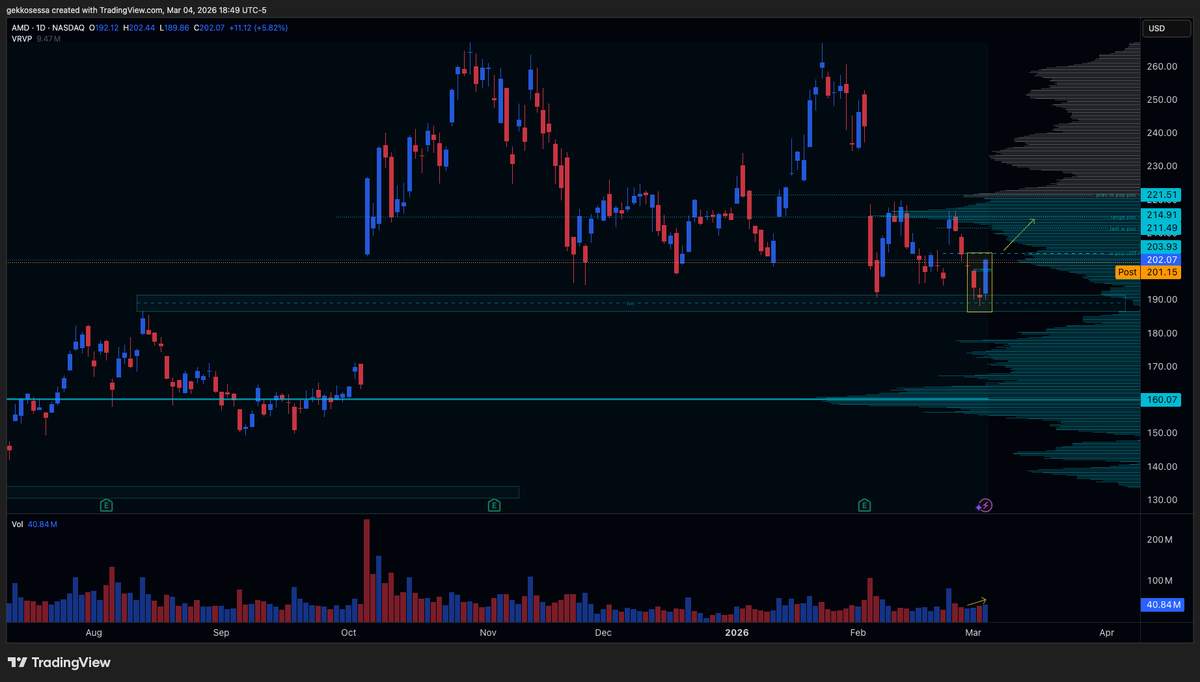Click the Oct time axis label
The width and height of the screenshot is (1200, 682).
349,633
